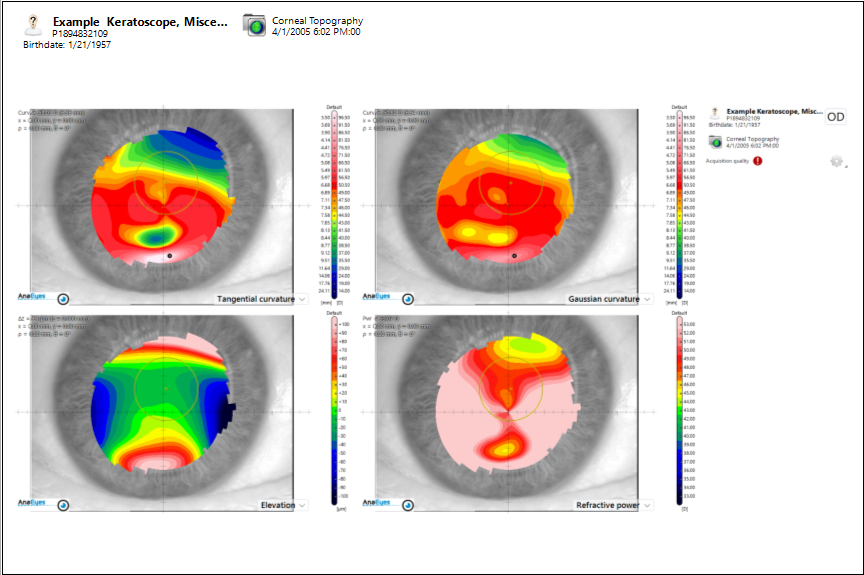Open the Tangential curvature map type dropdown
864x575 pixels.
click(302, 299)
